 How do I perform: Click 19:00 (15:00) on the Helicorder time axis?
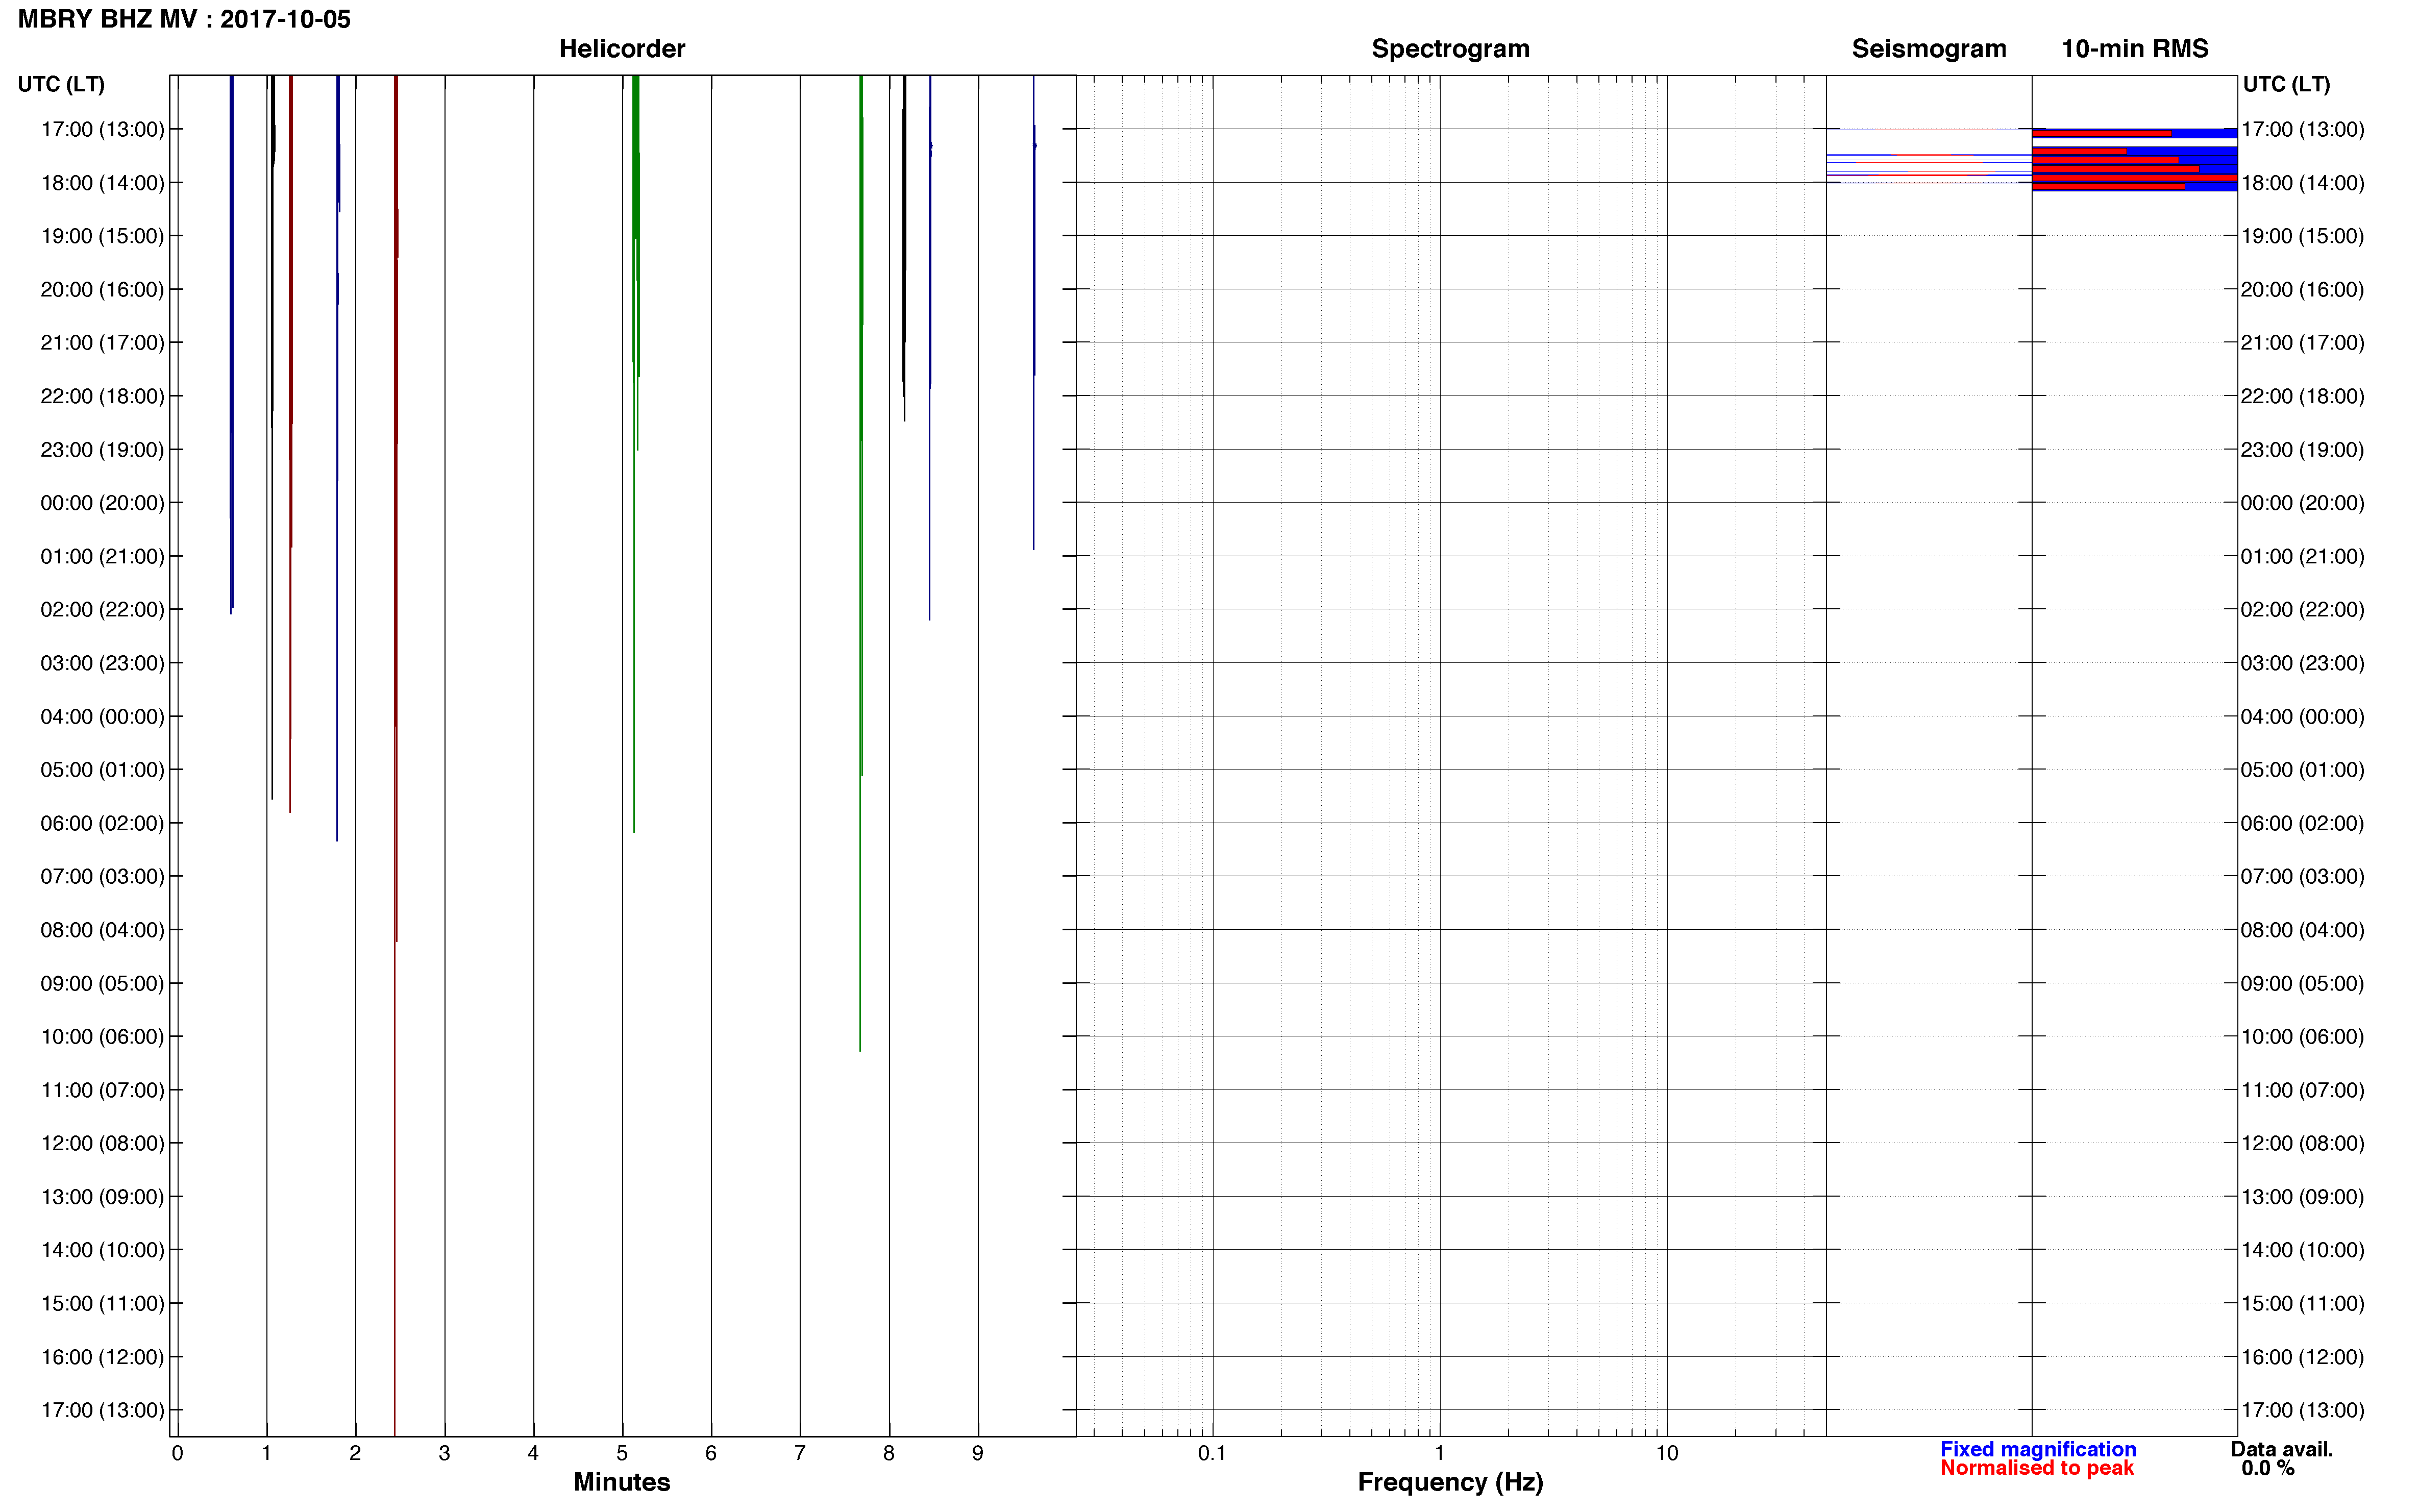(102, 236)
